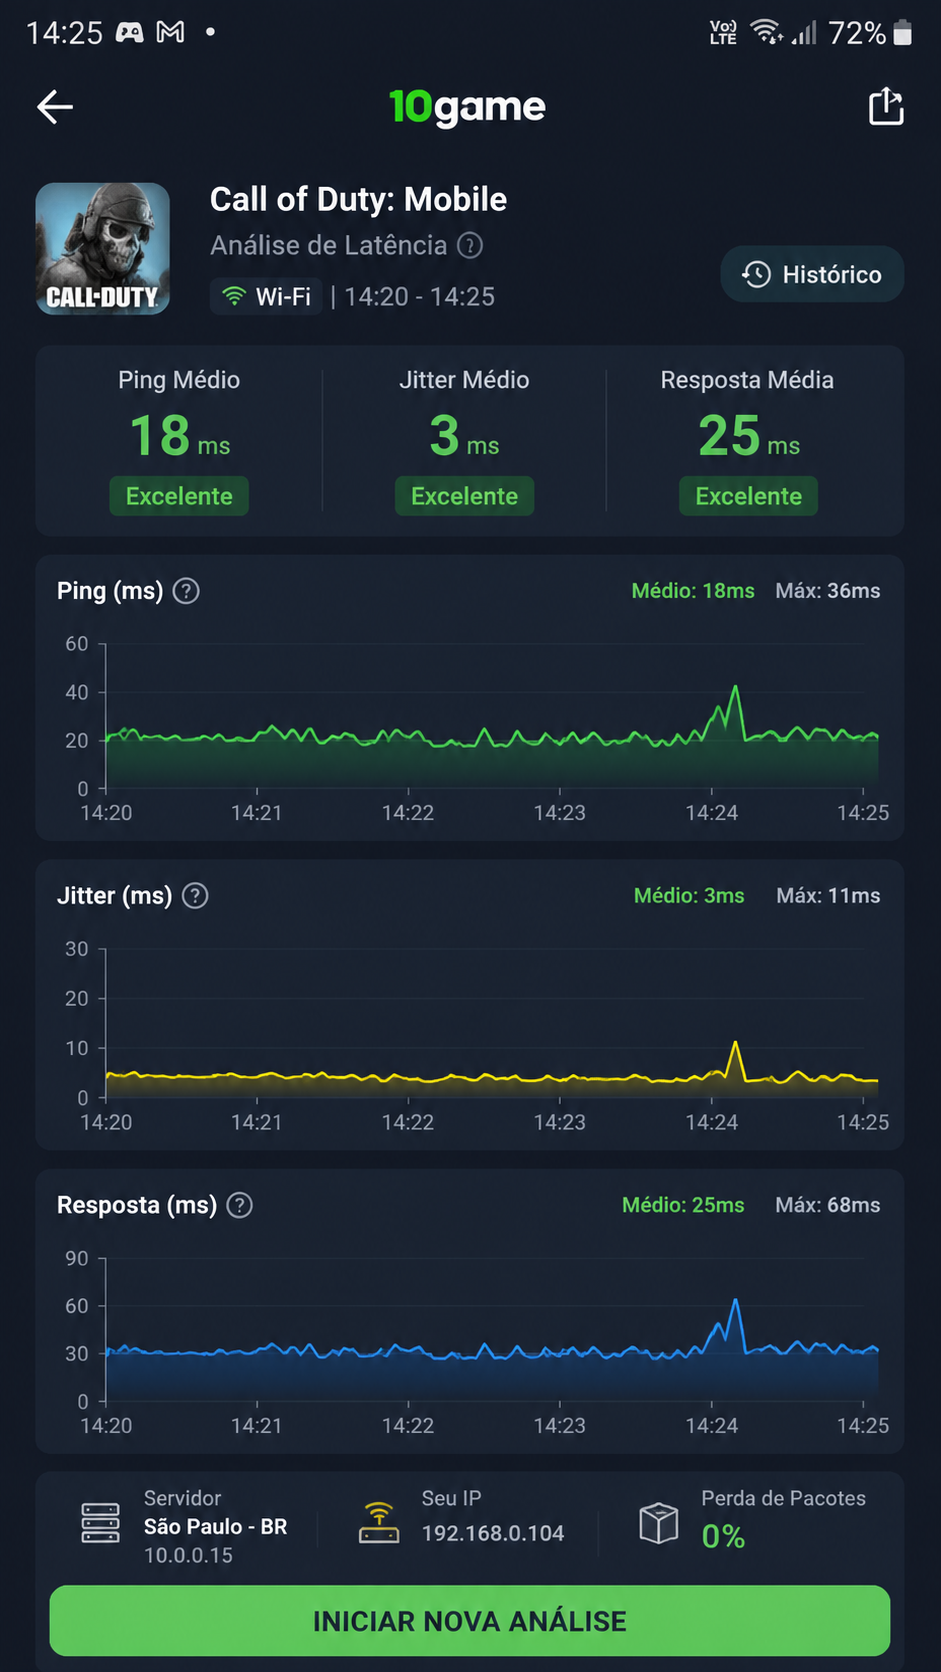Image resolution: width=941 pixels, height=1672 pixels.
Task: Tap 'Médio: 25ms' in Resposta chart
Action: pos(683,1205)
